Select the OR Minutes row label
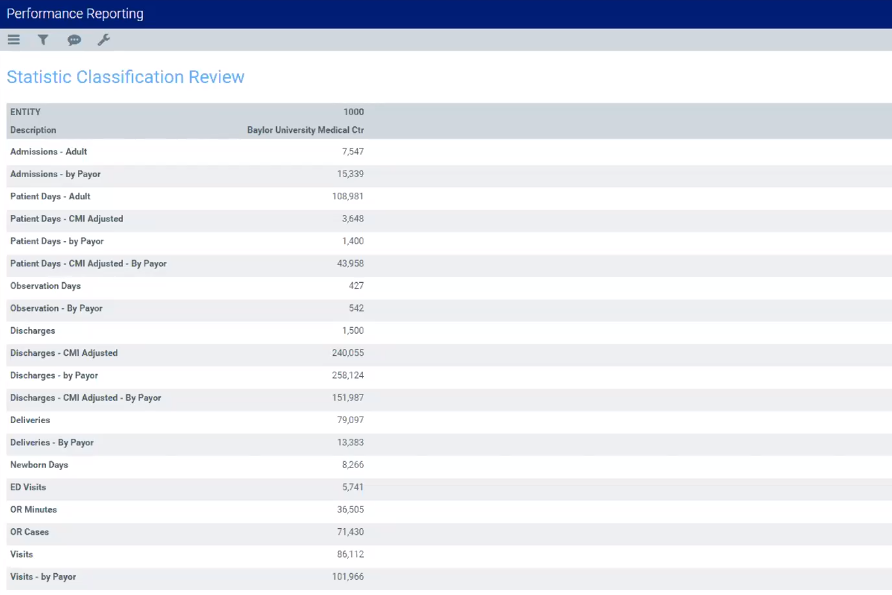892x595 pixels. click(x=34, y=510)
